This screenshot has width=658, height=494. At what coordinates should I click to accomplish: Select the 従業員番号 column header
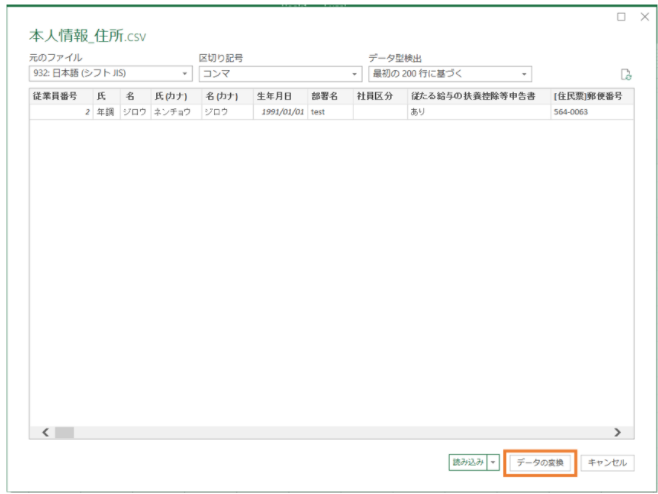click(58, 96)
